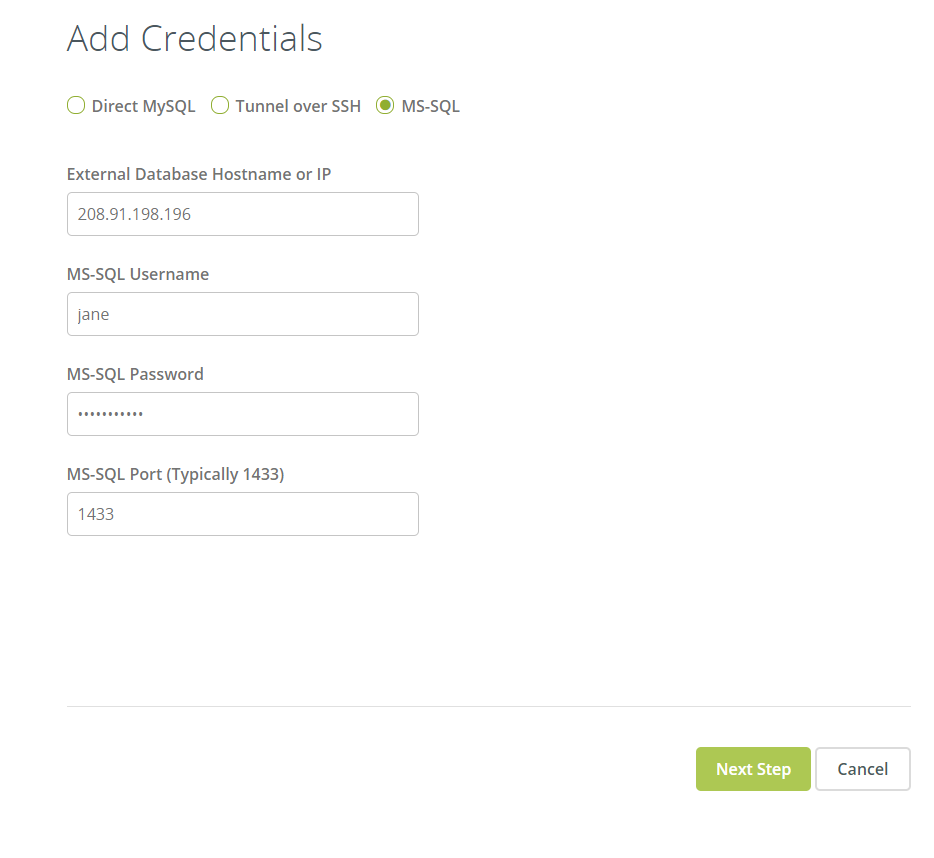Click the Tunnel over SSH label text
934x858 pixels.
[298, 105]
